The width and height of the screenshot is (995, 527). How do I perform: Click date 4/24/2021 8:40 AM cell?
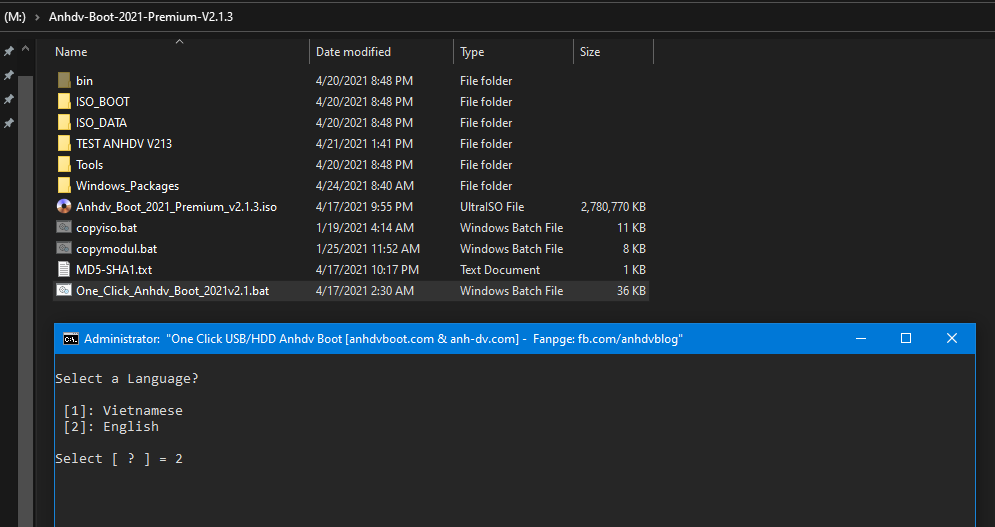[x=365, y=185]
